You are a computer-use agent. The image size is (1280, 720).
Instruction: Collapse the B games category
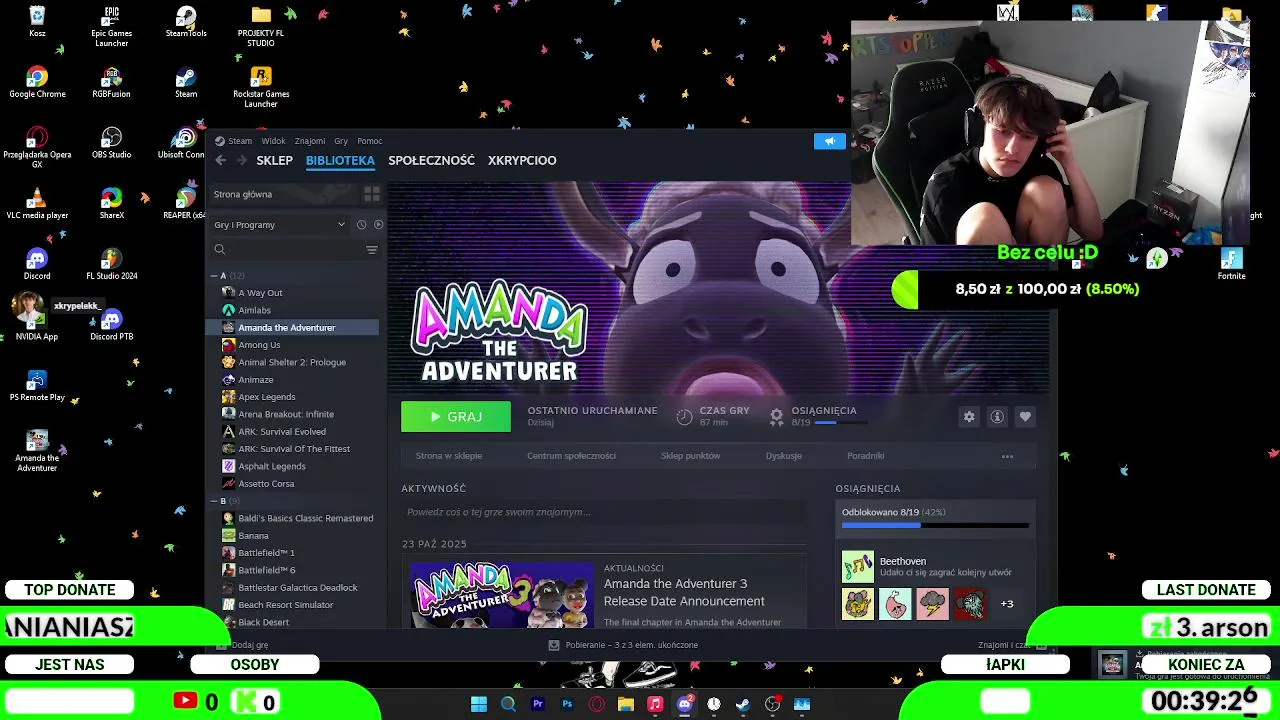pyautogui.click(x=214, y=501)
